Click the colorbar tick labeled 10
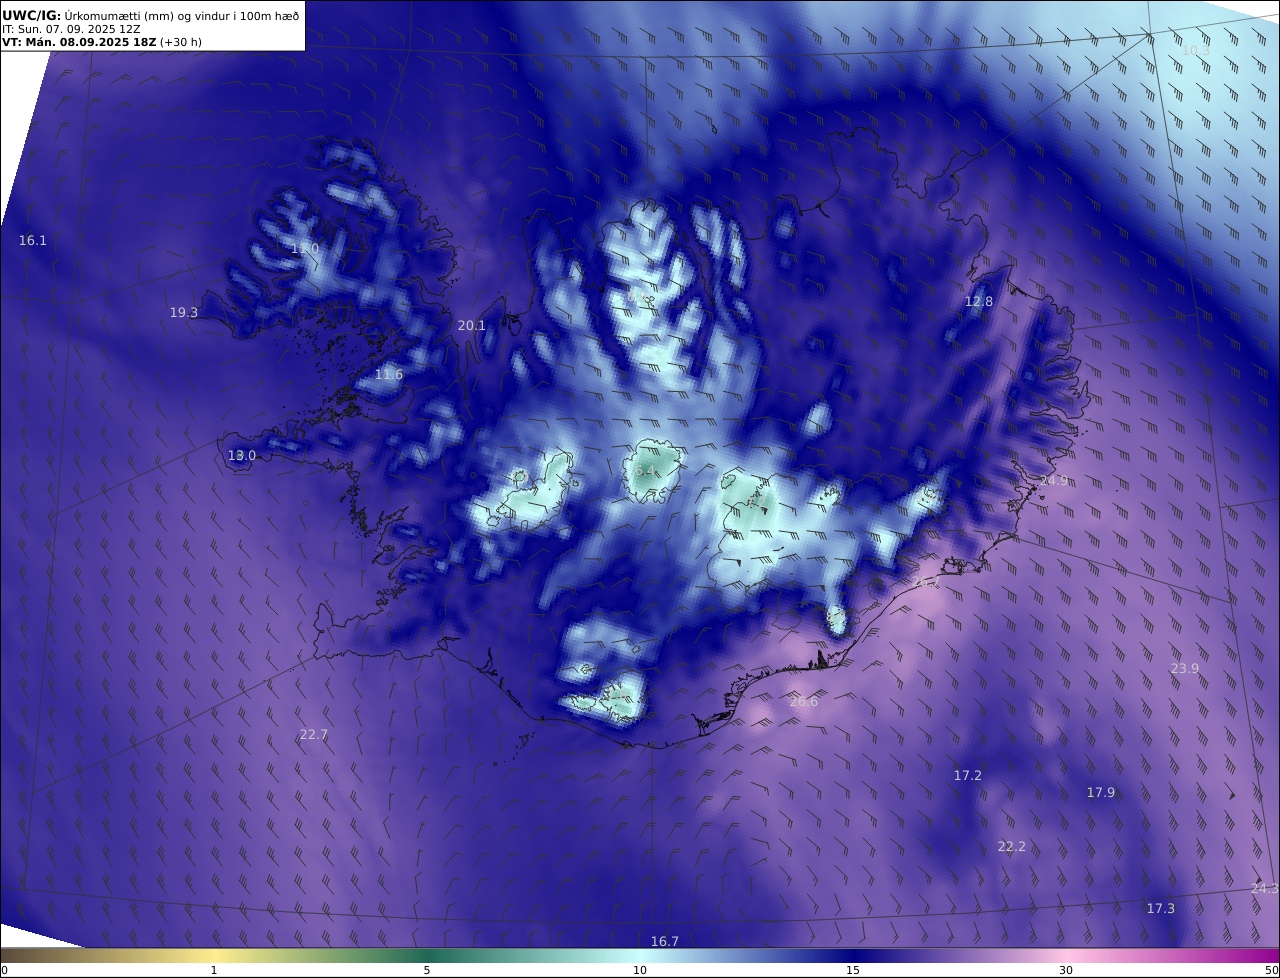The width and height of the screenshot is (1280, 978). (640, 971)
